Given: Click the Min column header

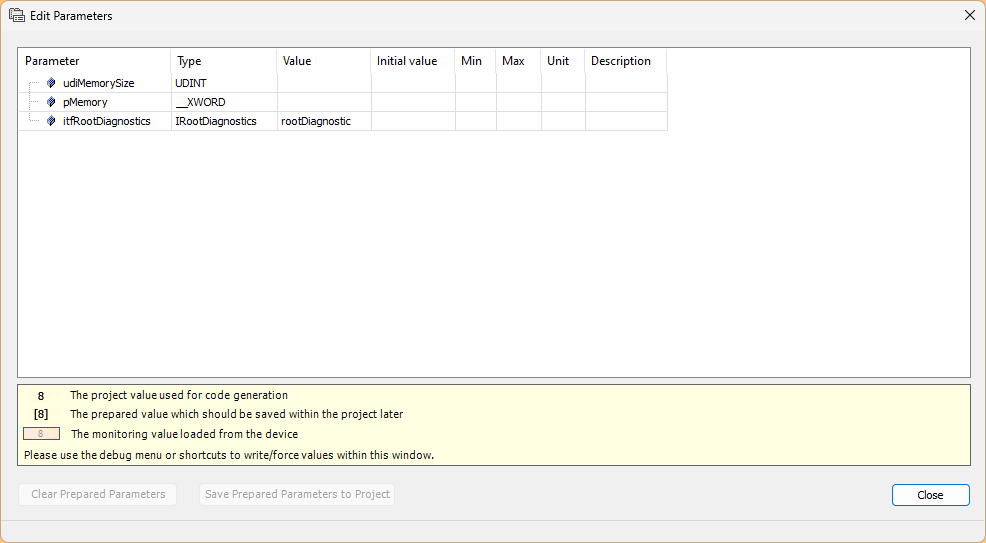Looking at the screenshot, I should pos(476,61).
